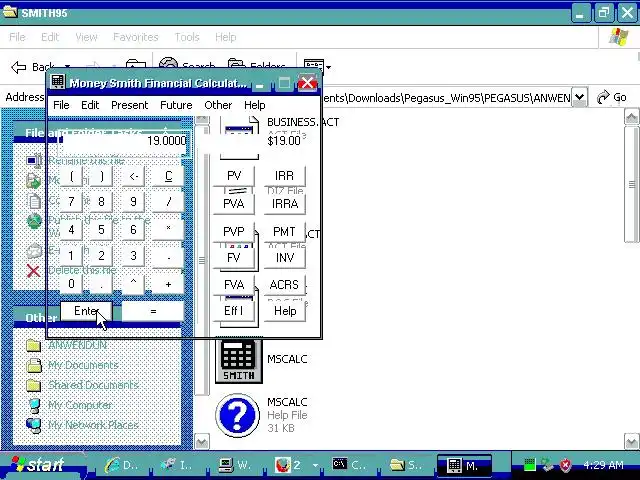
Task: Open the calculator's Edit menu
Action: click(x=90, y=105)
